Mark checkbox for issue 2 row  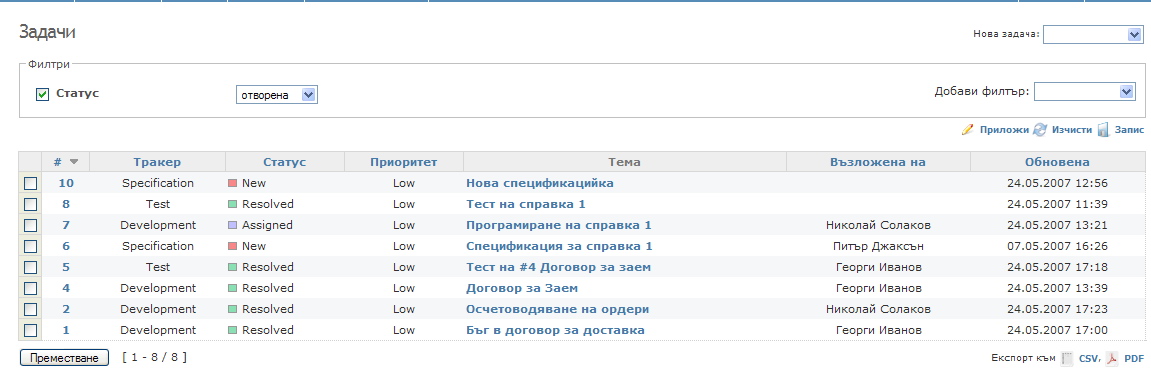(30, 309)
